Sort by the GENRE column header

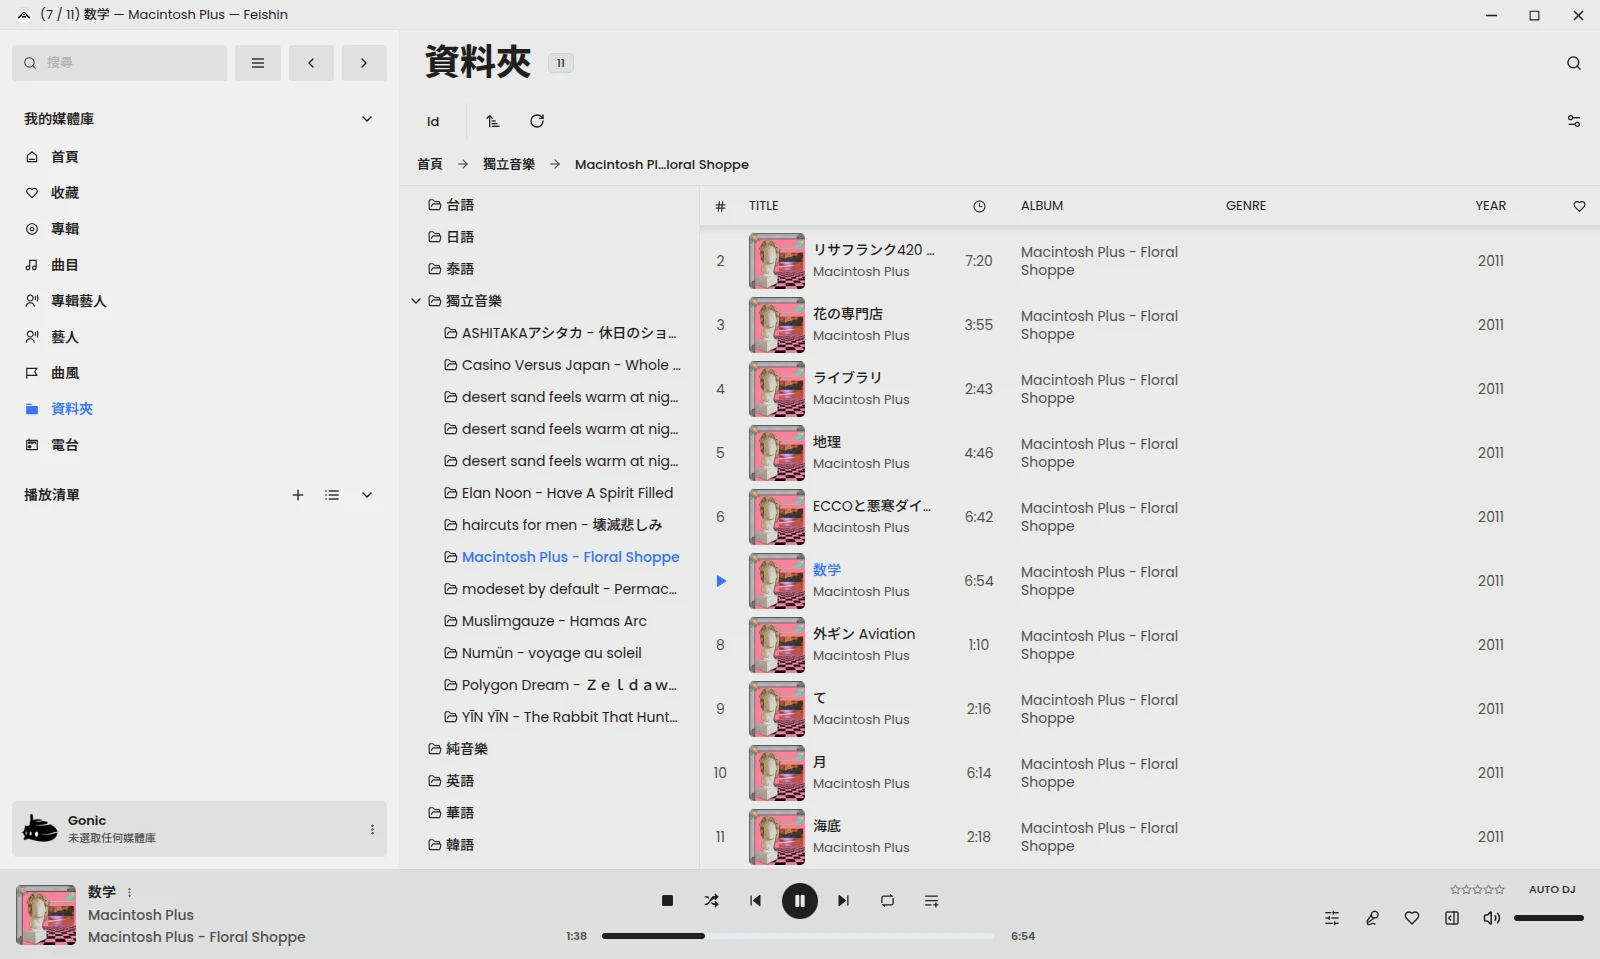pos(1246,206)
